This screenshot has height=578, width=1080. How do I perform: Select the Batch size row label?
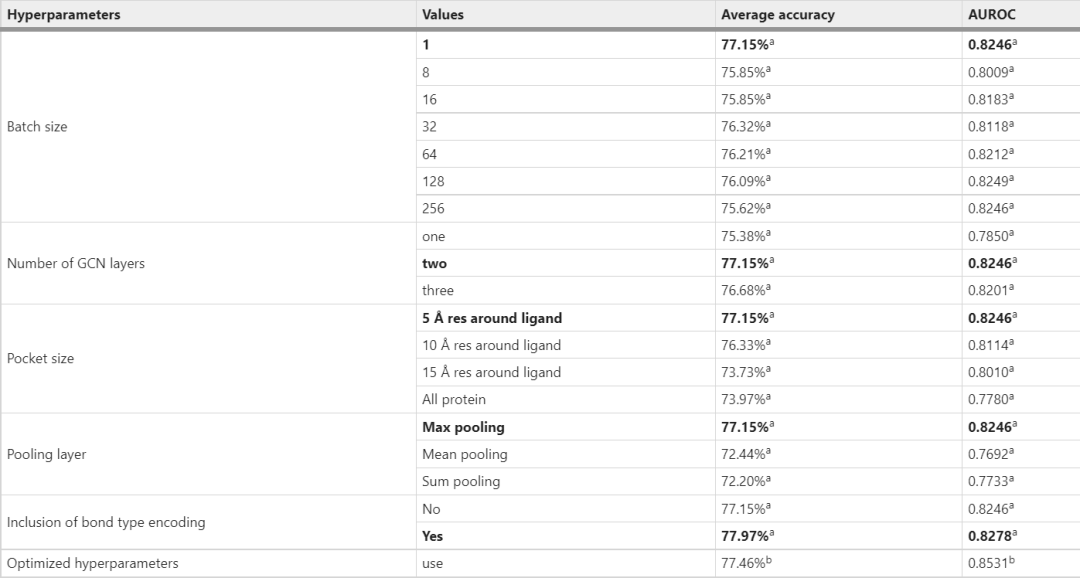37,127
